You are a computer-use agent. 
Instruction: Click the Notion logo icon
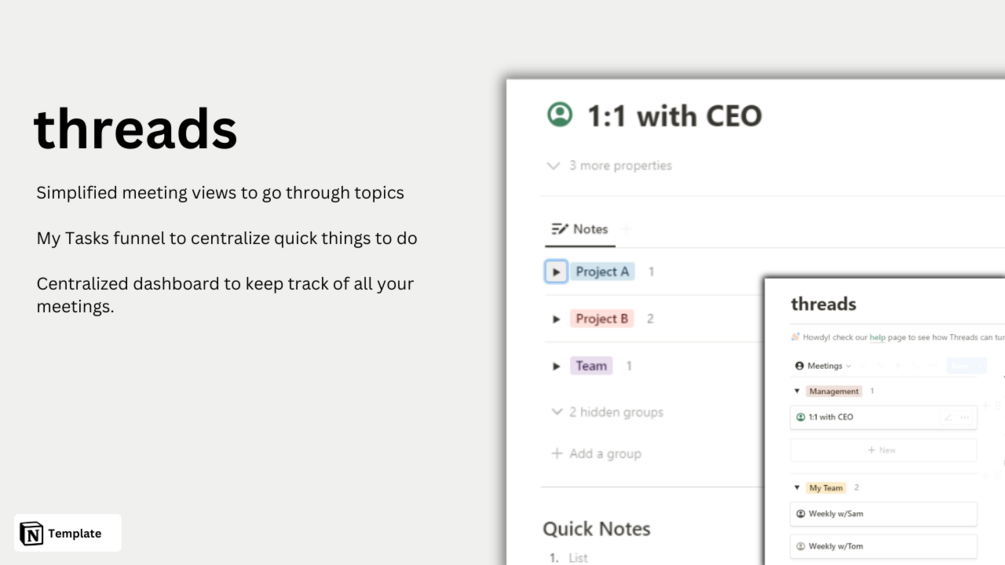pyautogui.click(x=31, y=533)
